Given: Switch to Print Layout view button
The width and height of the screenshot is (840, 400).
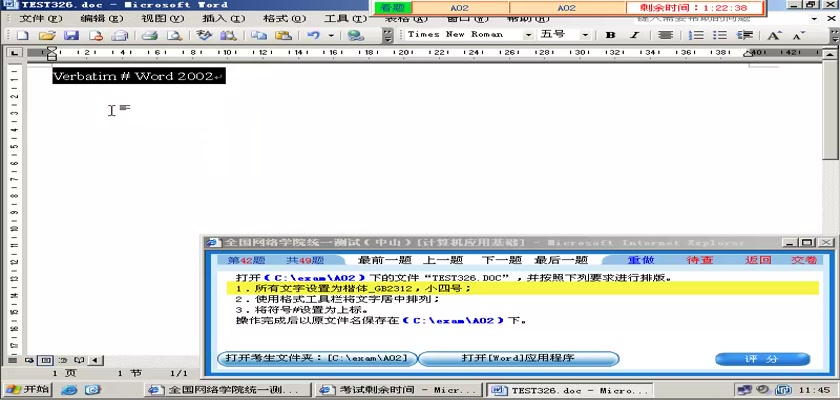Looking at the screenshot, I should tap(46, 359).
